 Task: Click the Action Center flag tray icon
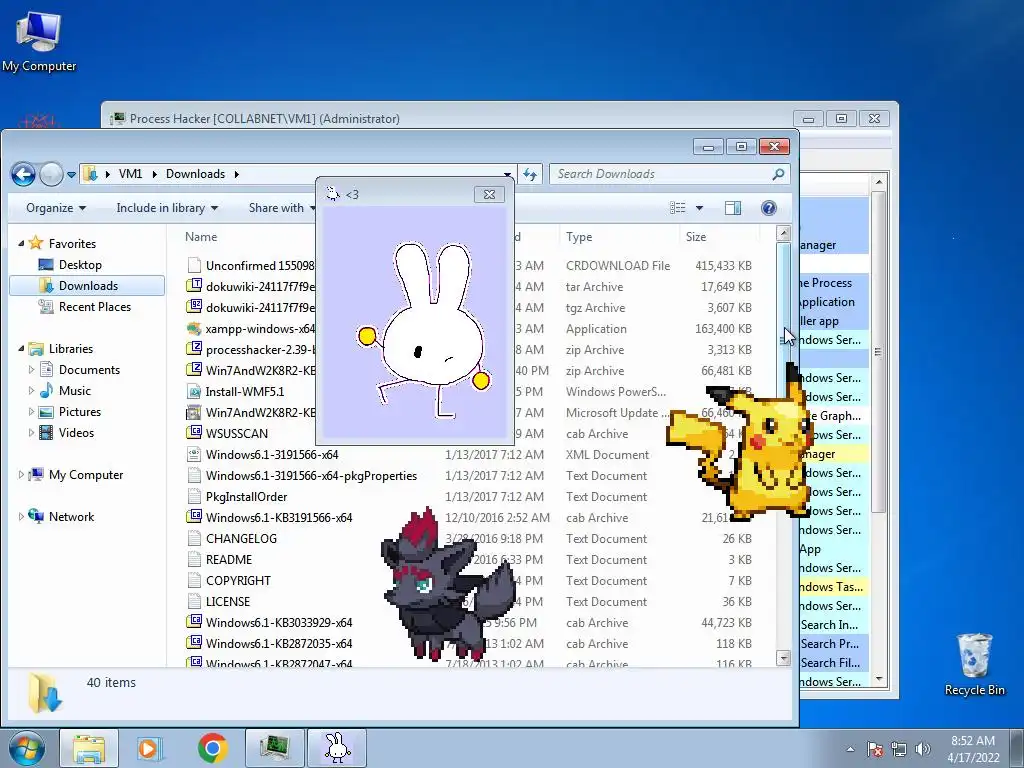(875, 749)
